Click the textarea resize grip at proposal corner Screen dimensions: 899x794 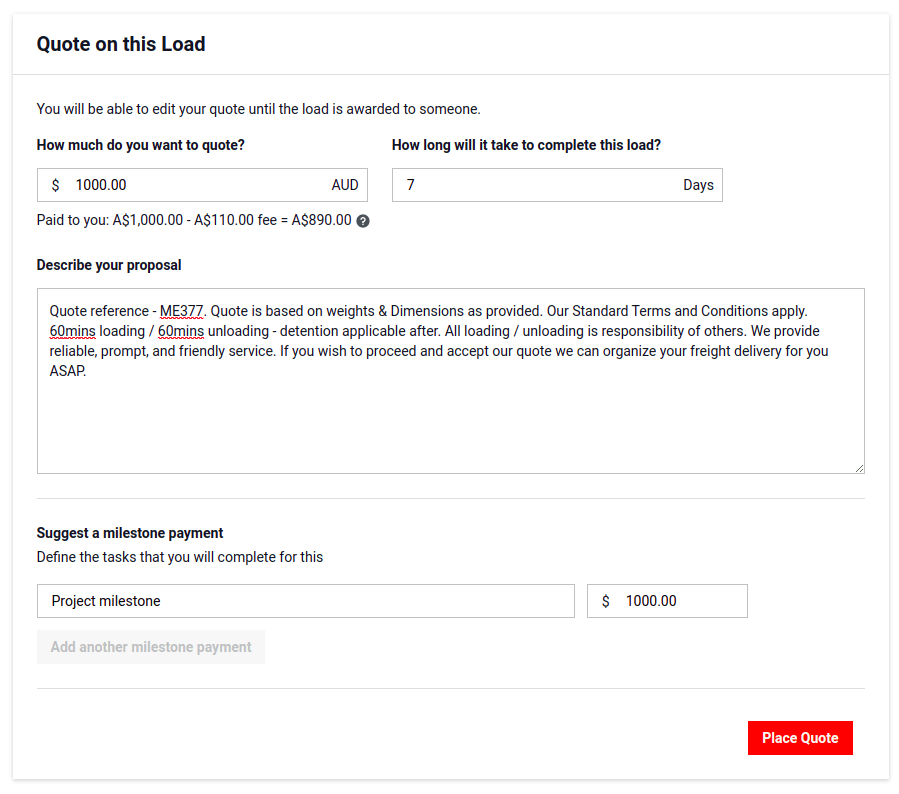[860, 467]
